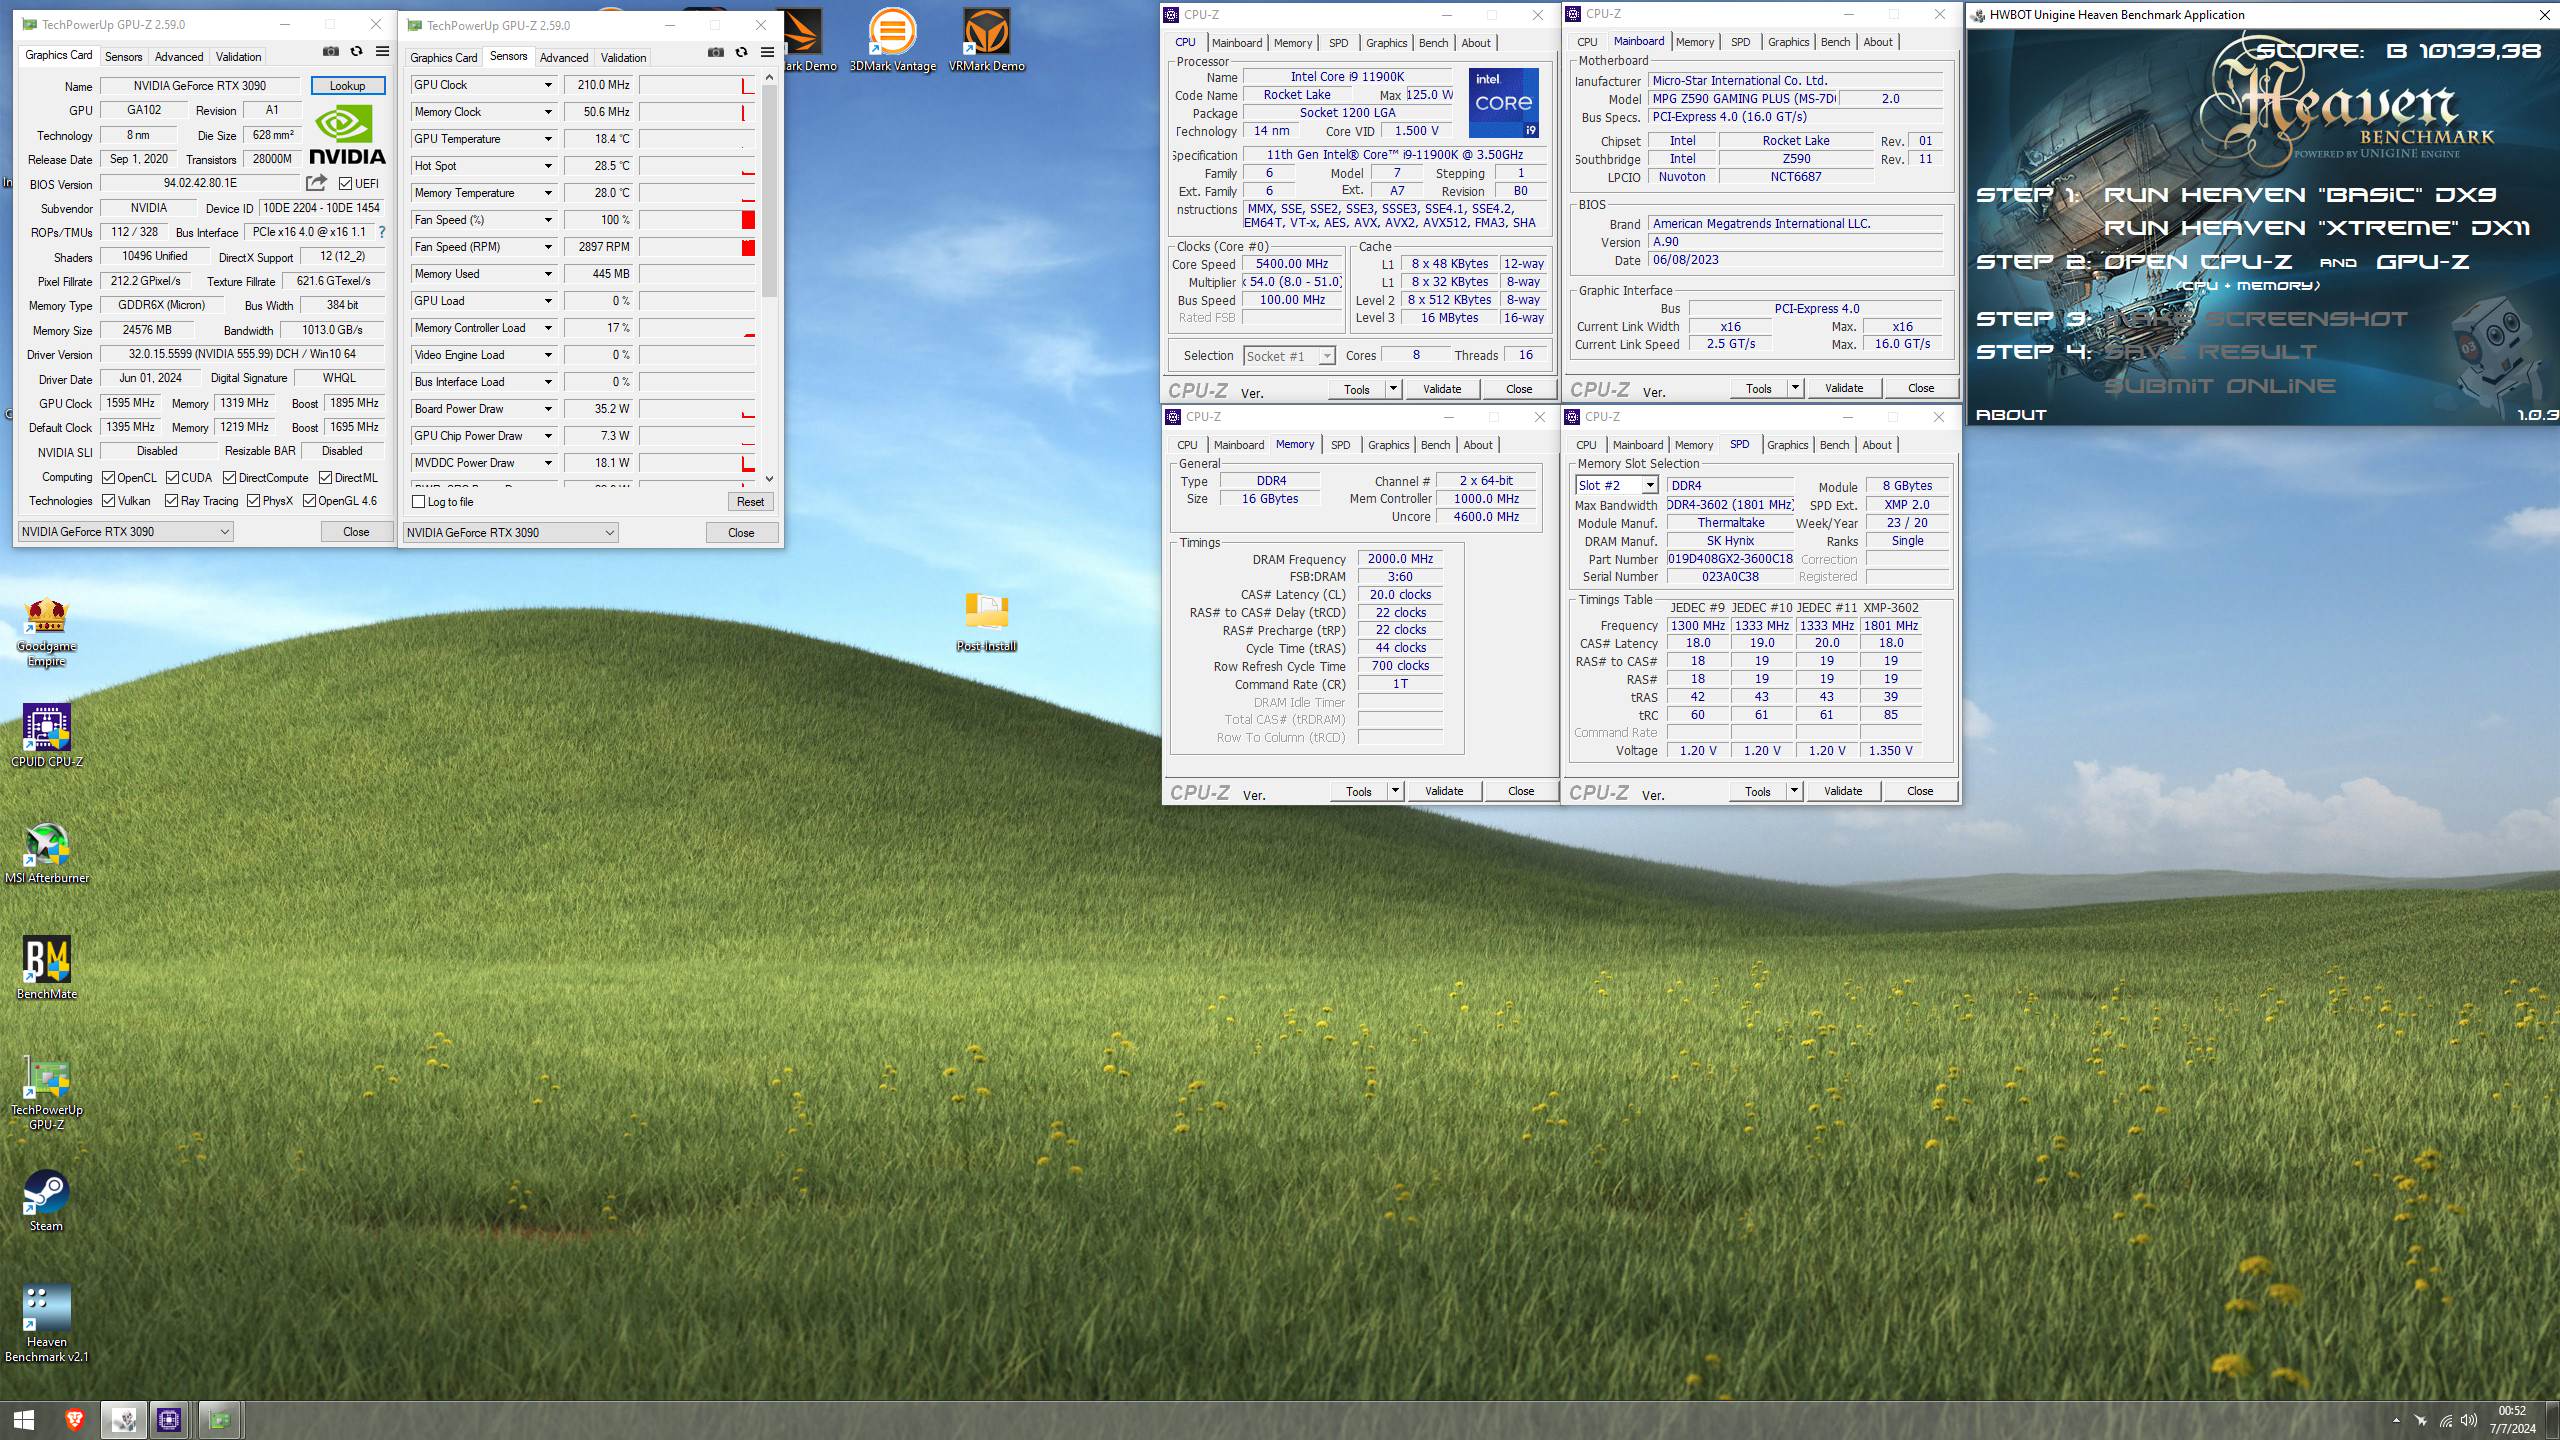The image size is (2560, 1440).
Task: Click GPU Clock sensor graph
Action: point(697,85)
